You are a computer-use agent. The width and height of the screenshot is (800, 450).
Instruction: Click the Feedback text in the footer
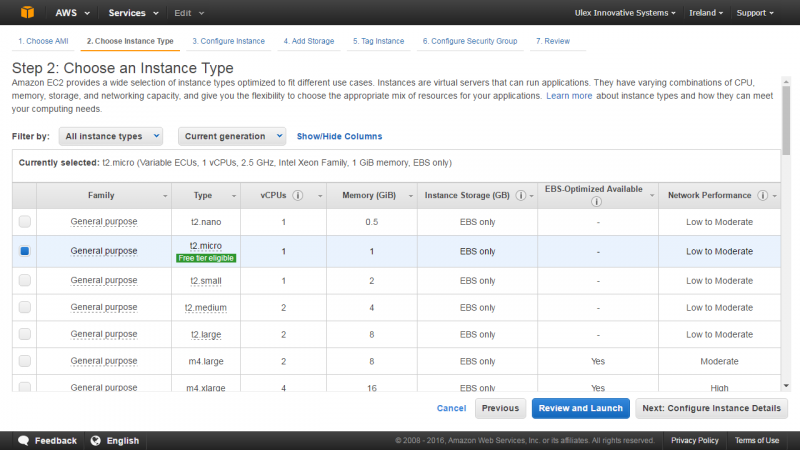[56, 440]
